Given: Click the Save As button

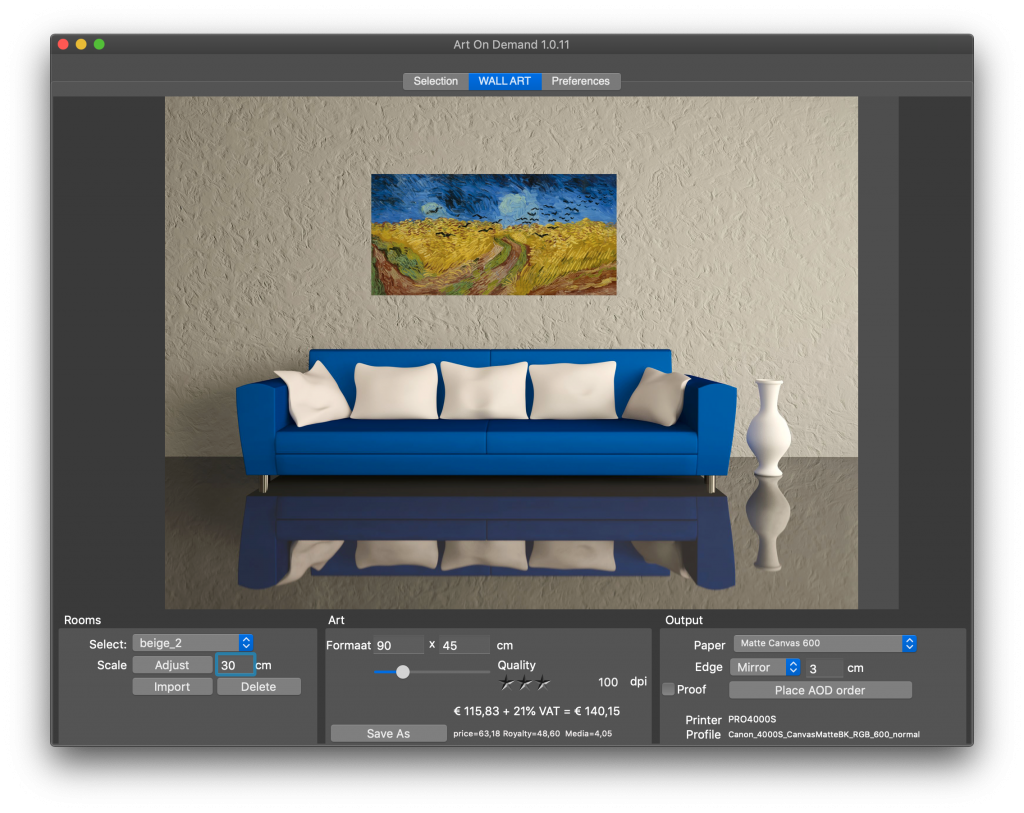Looking at the screenshot, I should coord(389,733).
